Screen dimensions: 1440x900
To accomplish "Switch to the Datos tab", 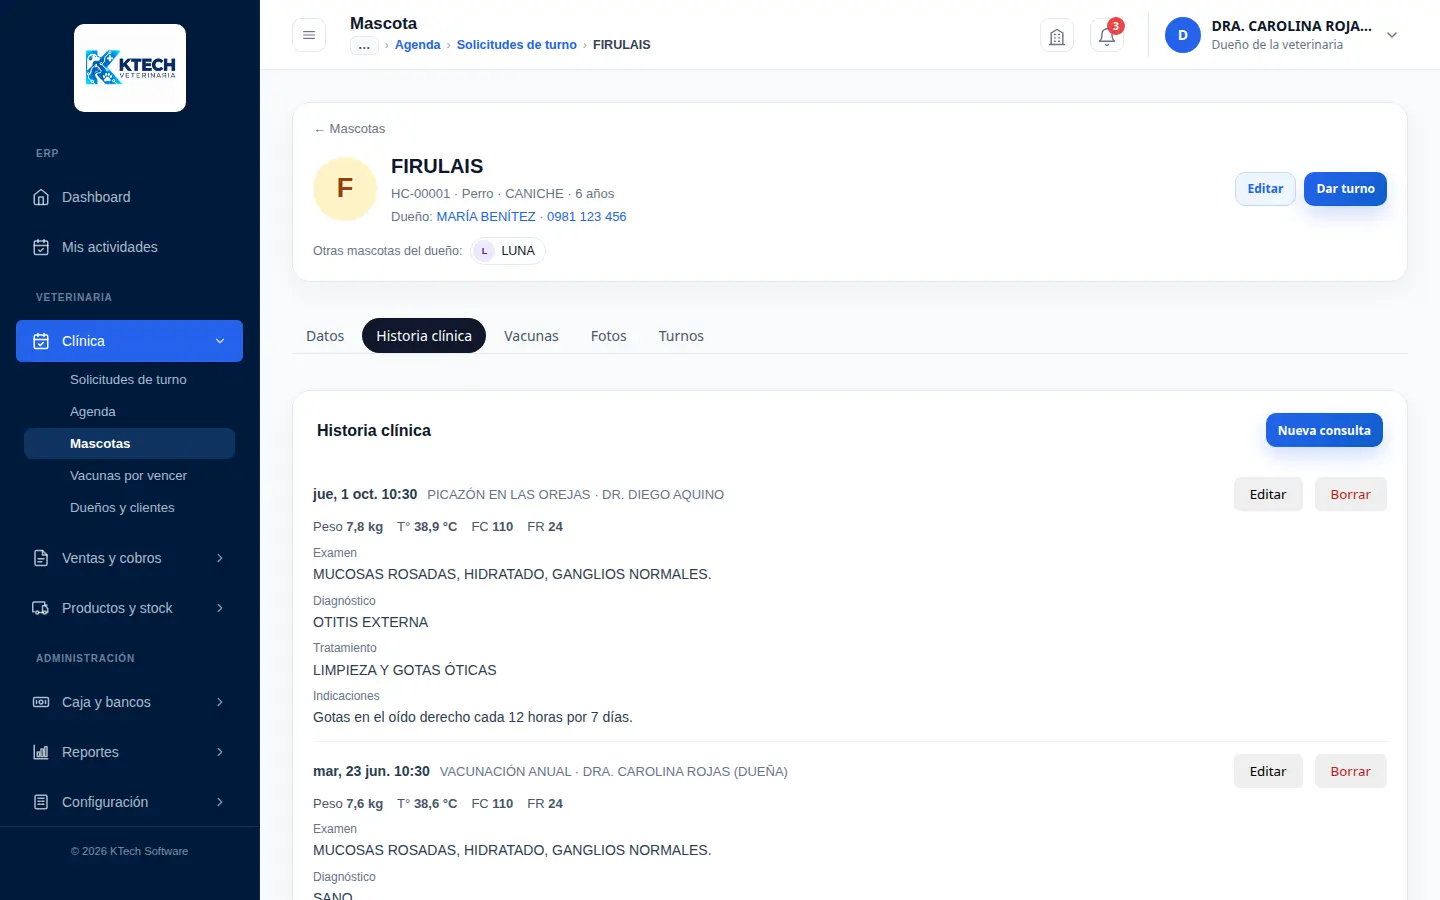I will click(x=325, y=336).
